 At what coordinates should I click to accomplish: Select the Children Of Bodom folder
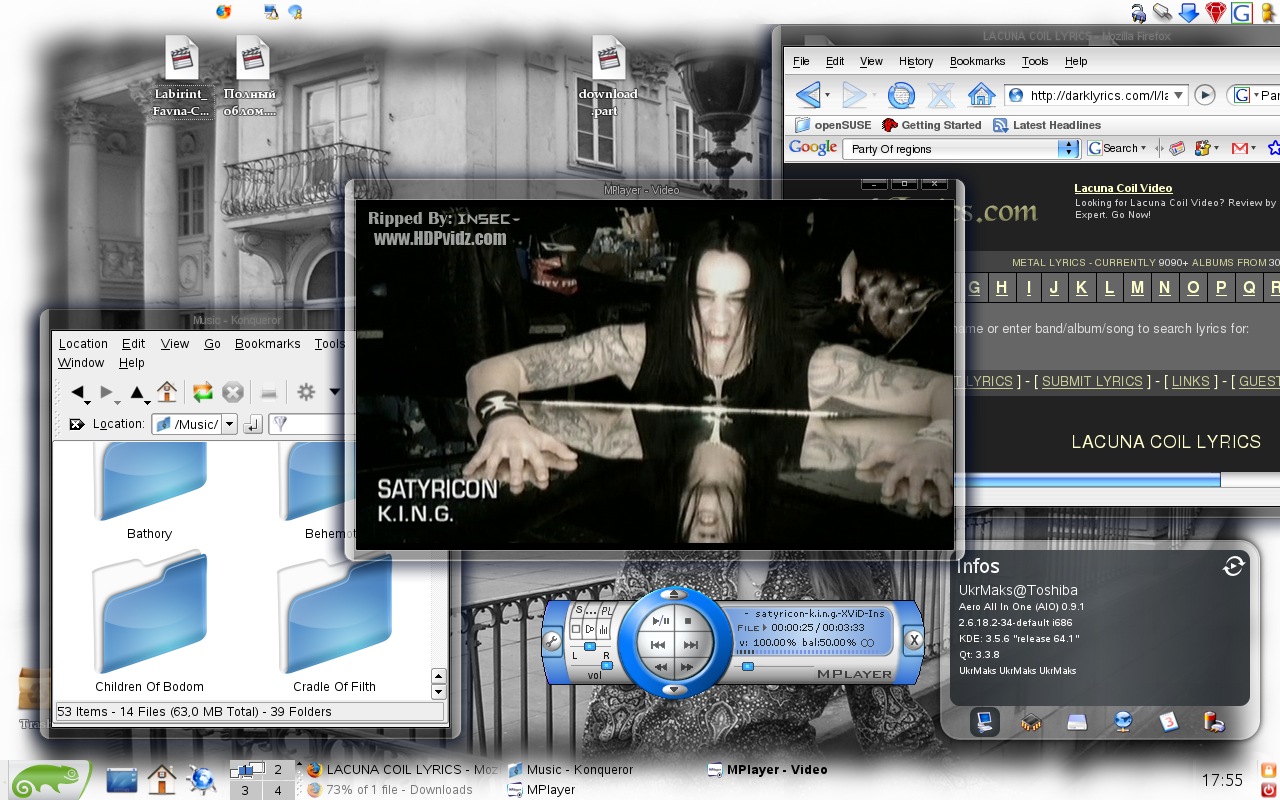tap(149, 623)
